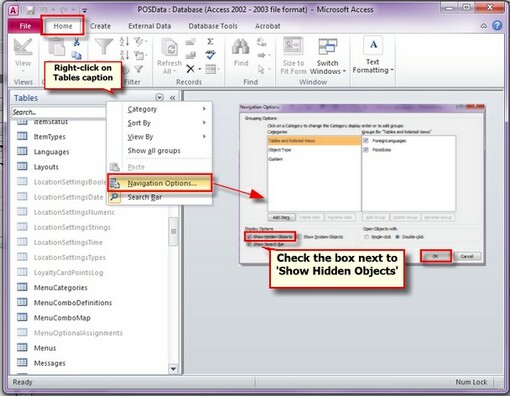510x396 pixels.
Task: Click the Undo icon in Quick Access toolbar
Action: pos(44,10)
